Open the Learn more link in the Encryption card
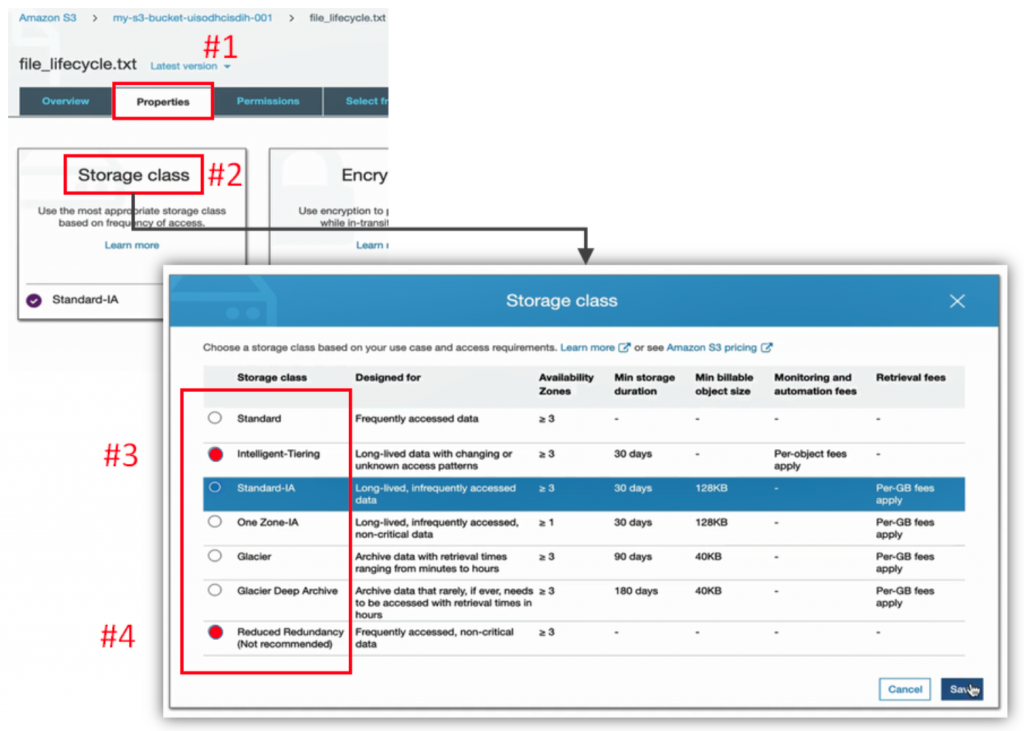The height and width of the screenshot is (731, 1024). [372, 245]
